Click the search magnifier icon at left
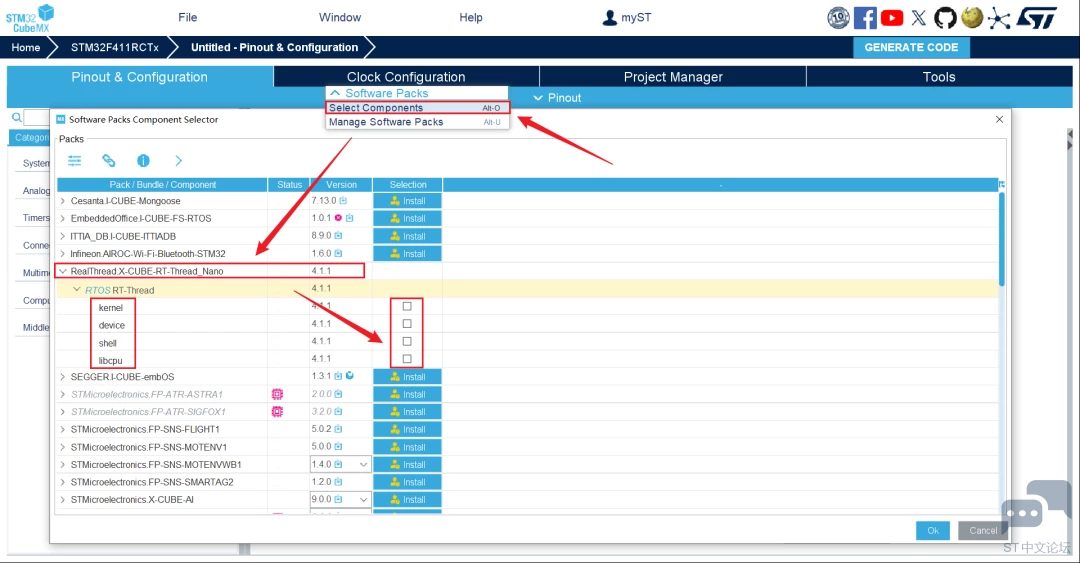 click(17, 118)
